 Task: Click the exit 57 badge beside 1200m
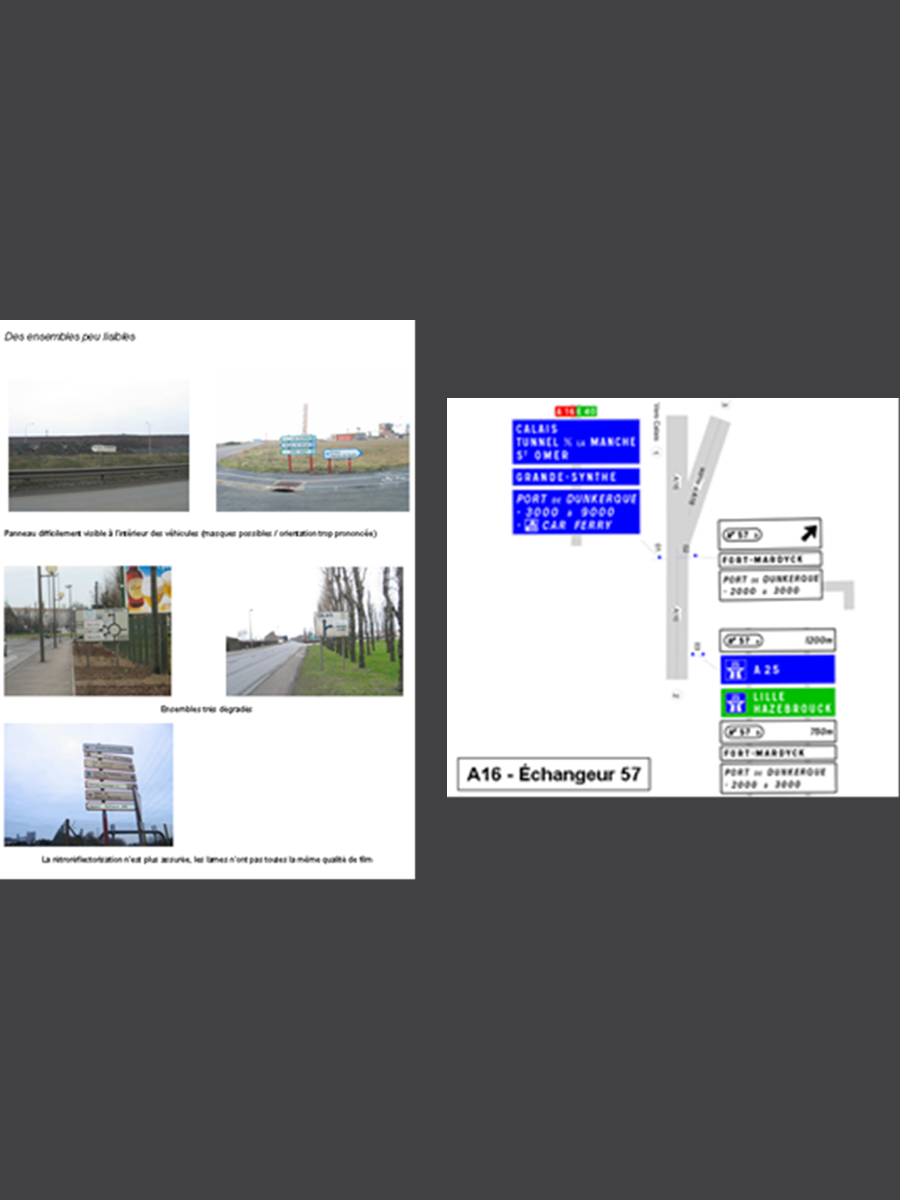743,641
